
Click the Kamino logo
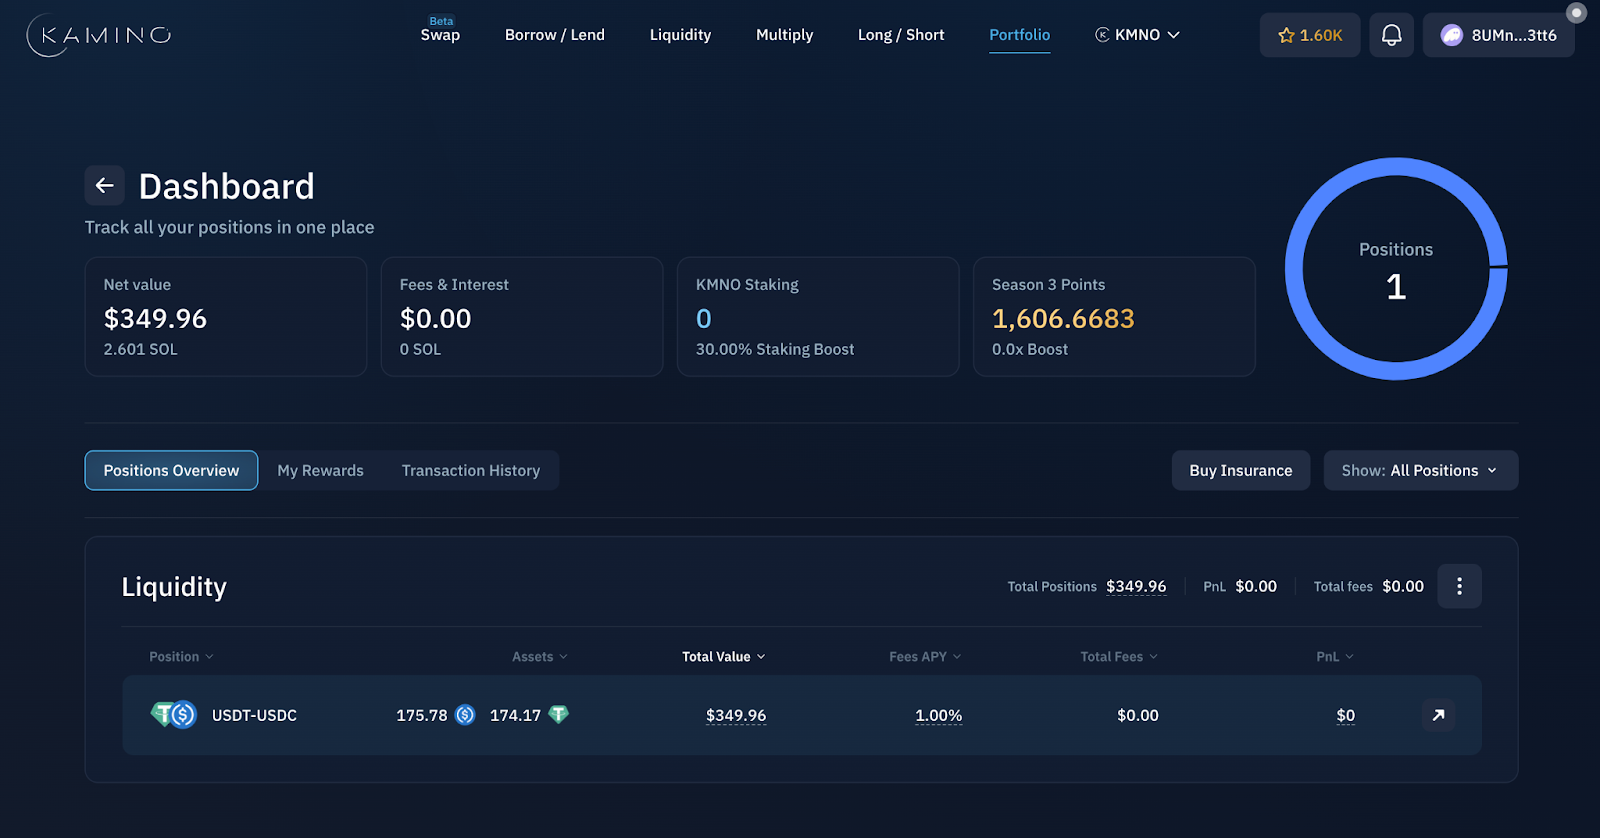(99, 35)
